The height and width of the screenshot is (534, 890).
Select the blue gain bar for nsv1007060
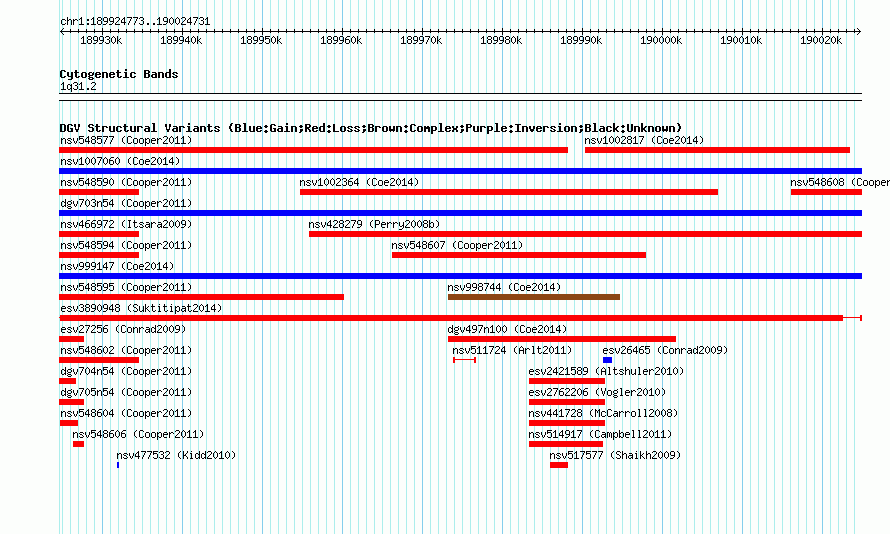coord(460,171)
